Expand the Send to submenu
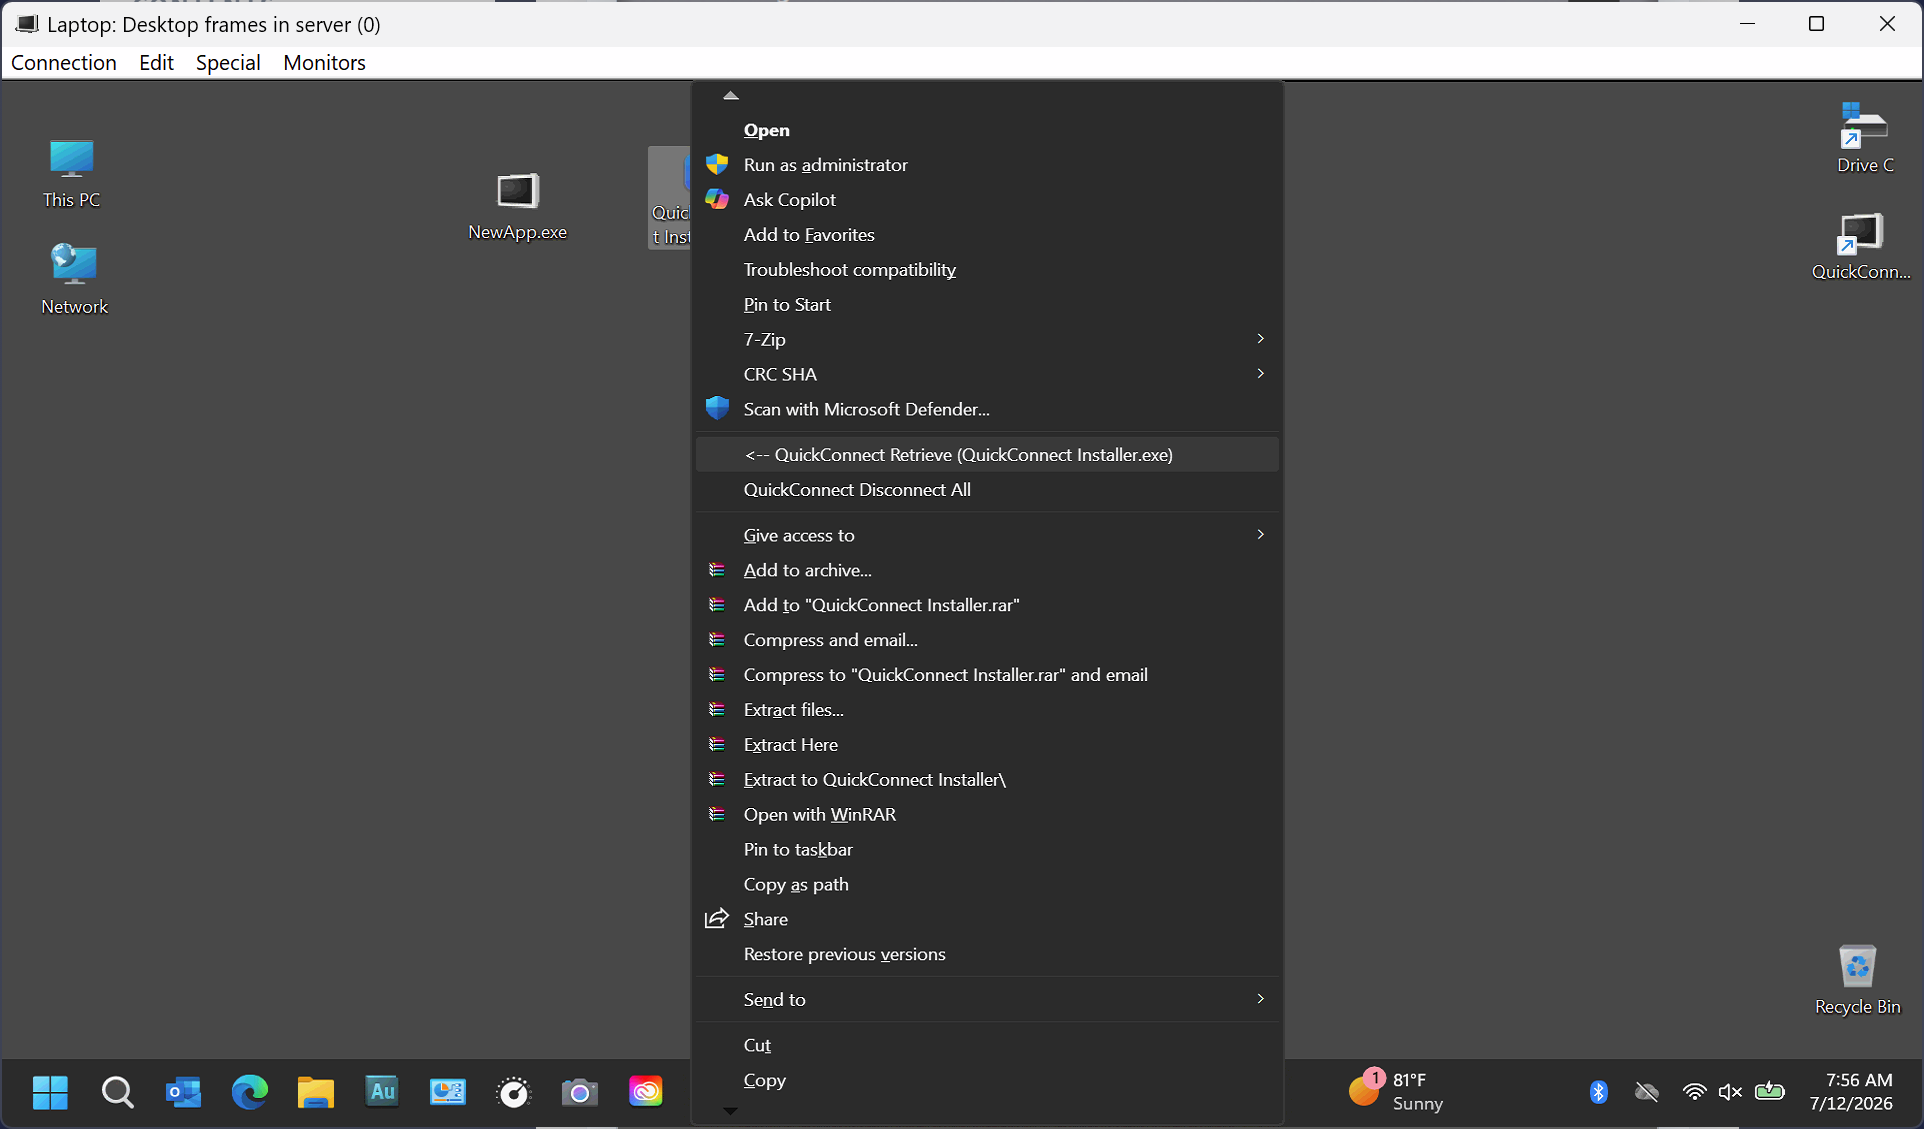 (987, 999)
